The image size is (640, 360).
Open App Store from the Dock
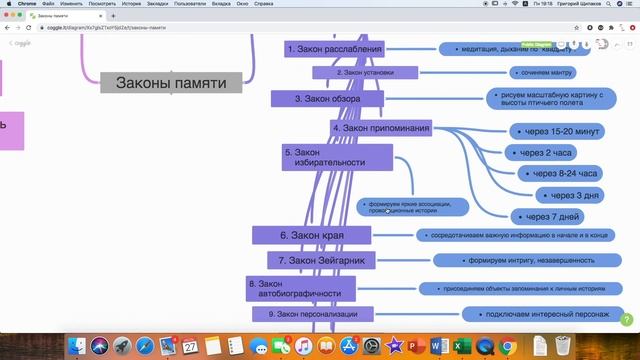[349, 346]
